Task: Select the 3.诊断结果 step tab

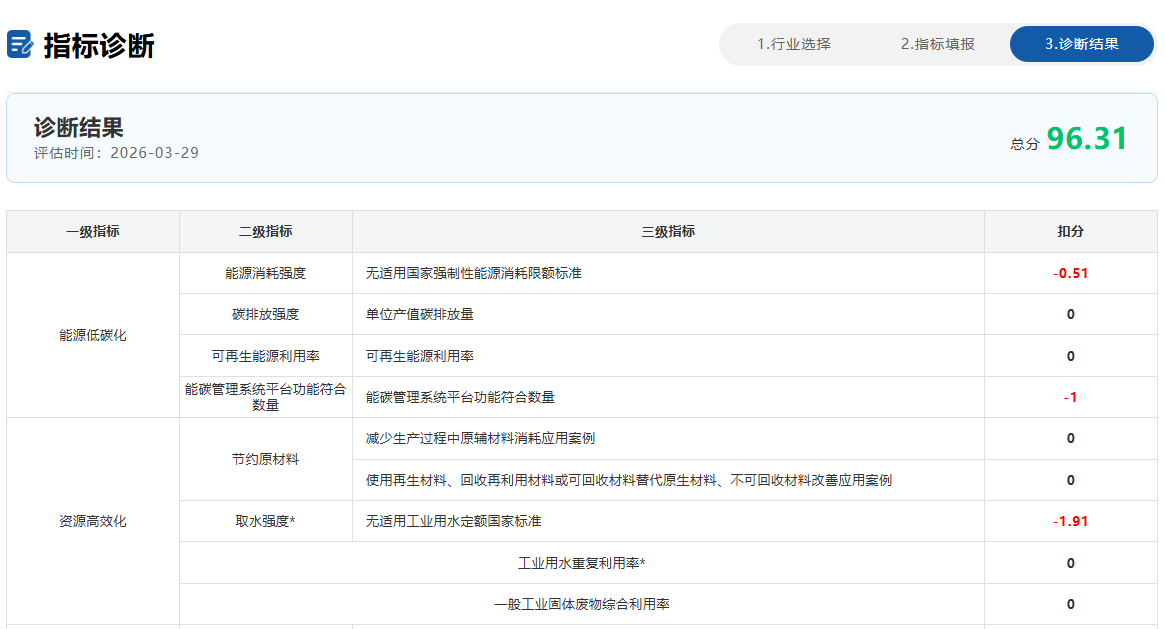Action: coord(1081,44)
